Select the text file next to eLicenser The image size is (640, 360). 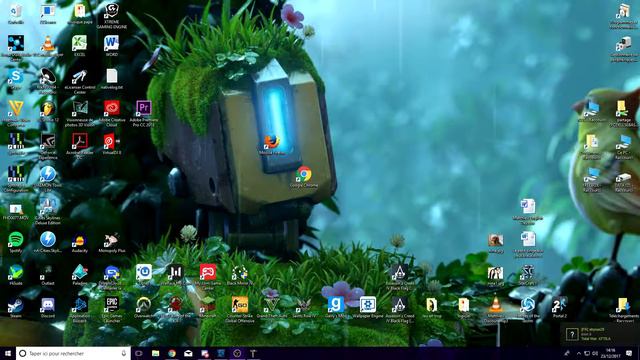[x=111, y=79]
